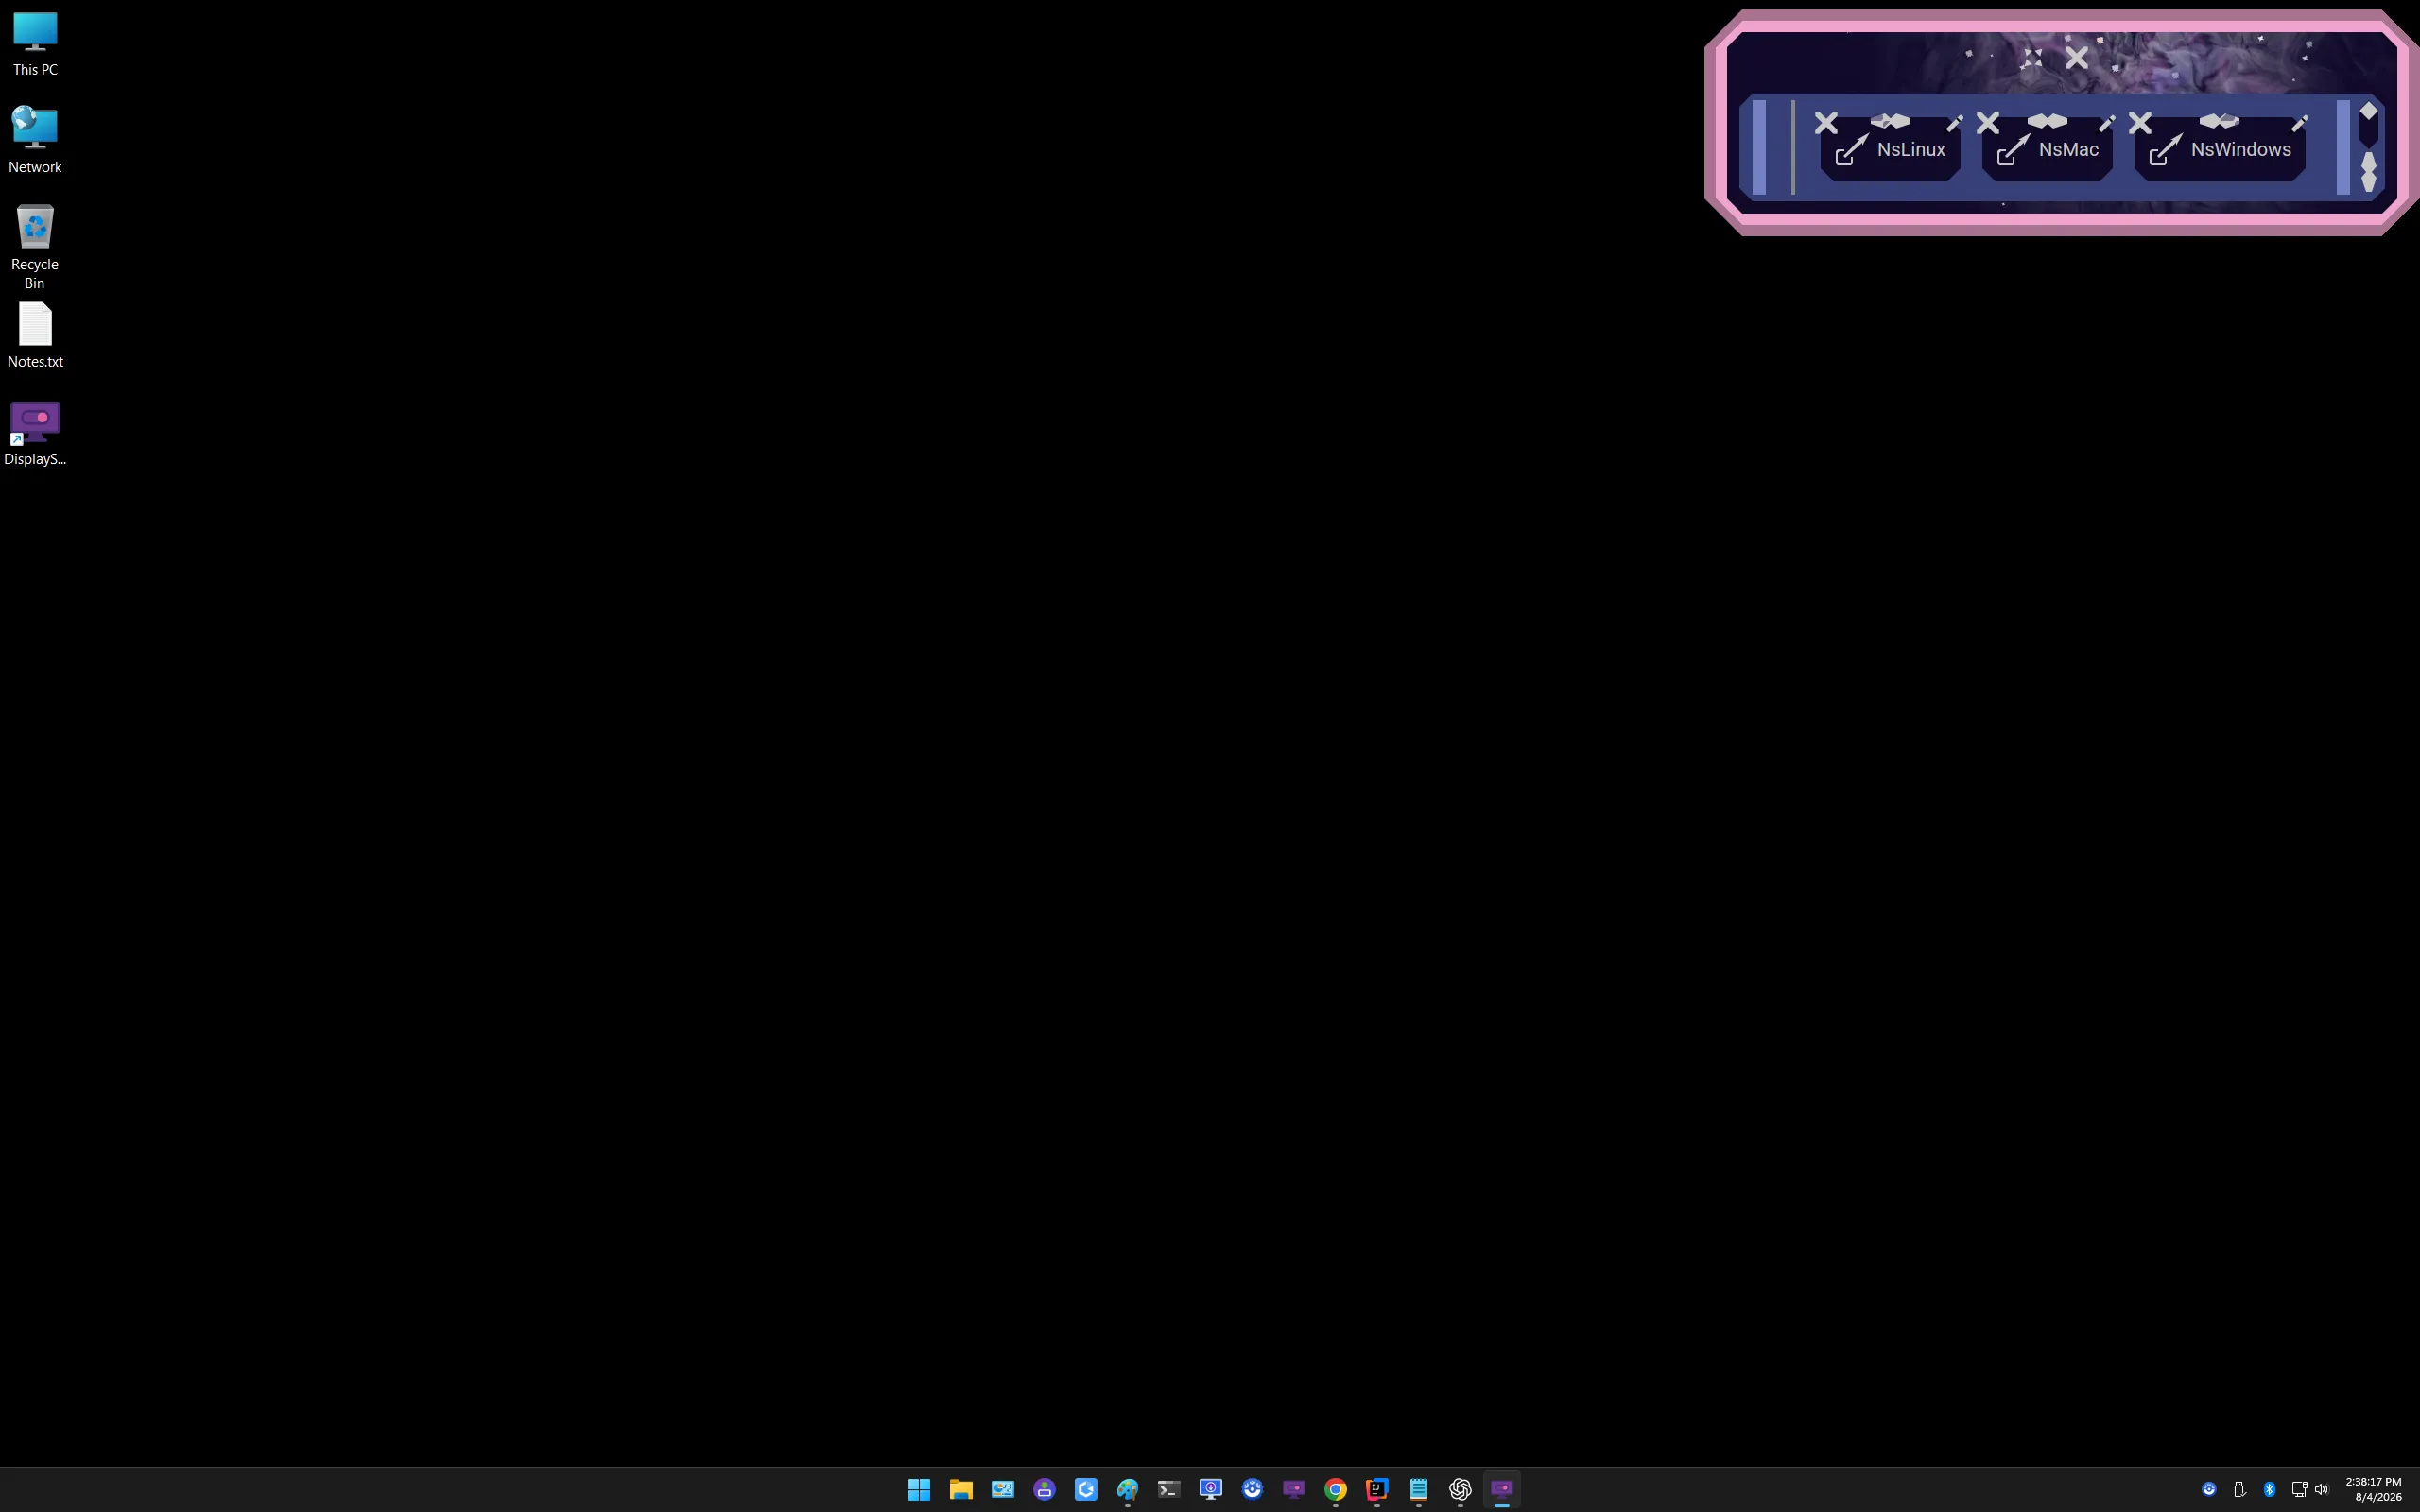The width and height of the screenshot is (2420, 1512).
Task: Delete the NsLinux profile with its X icon
Action: [x=1826, y=123]
